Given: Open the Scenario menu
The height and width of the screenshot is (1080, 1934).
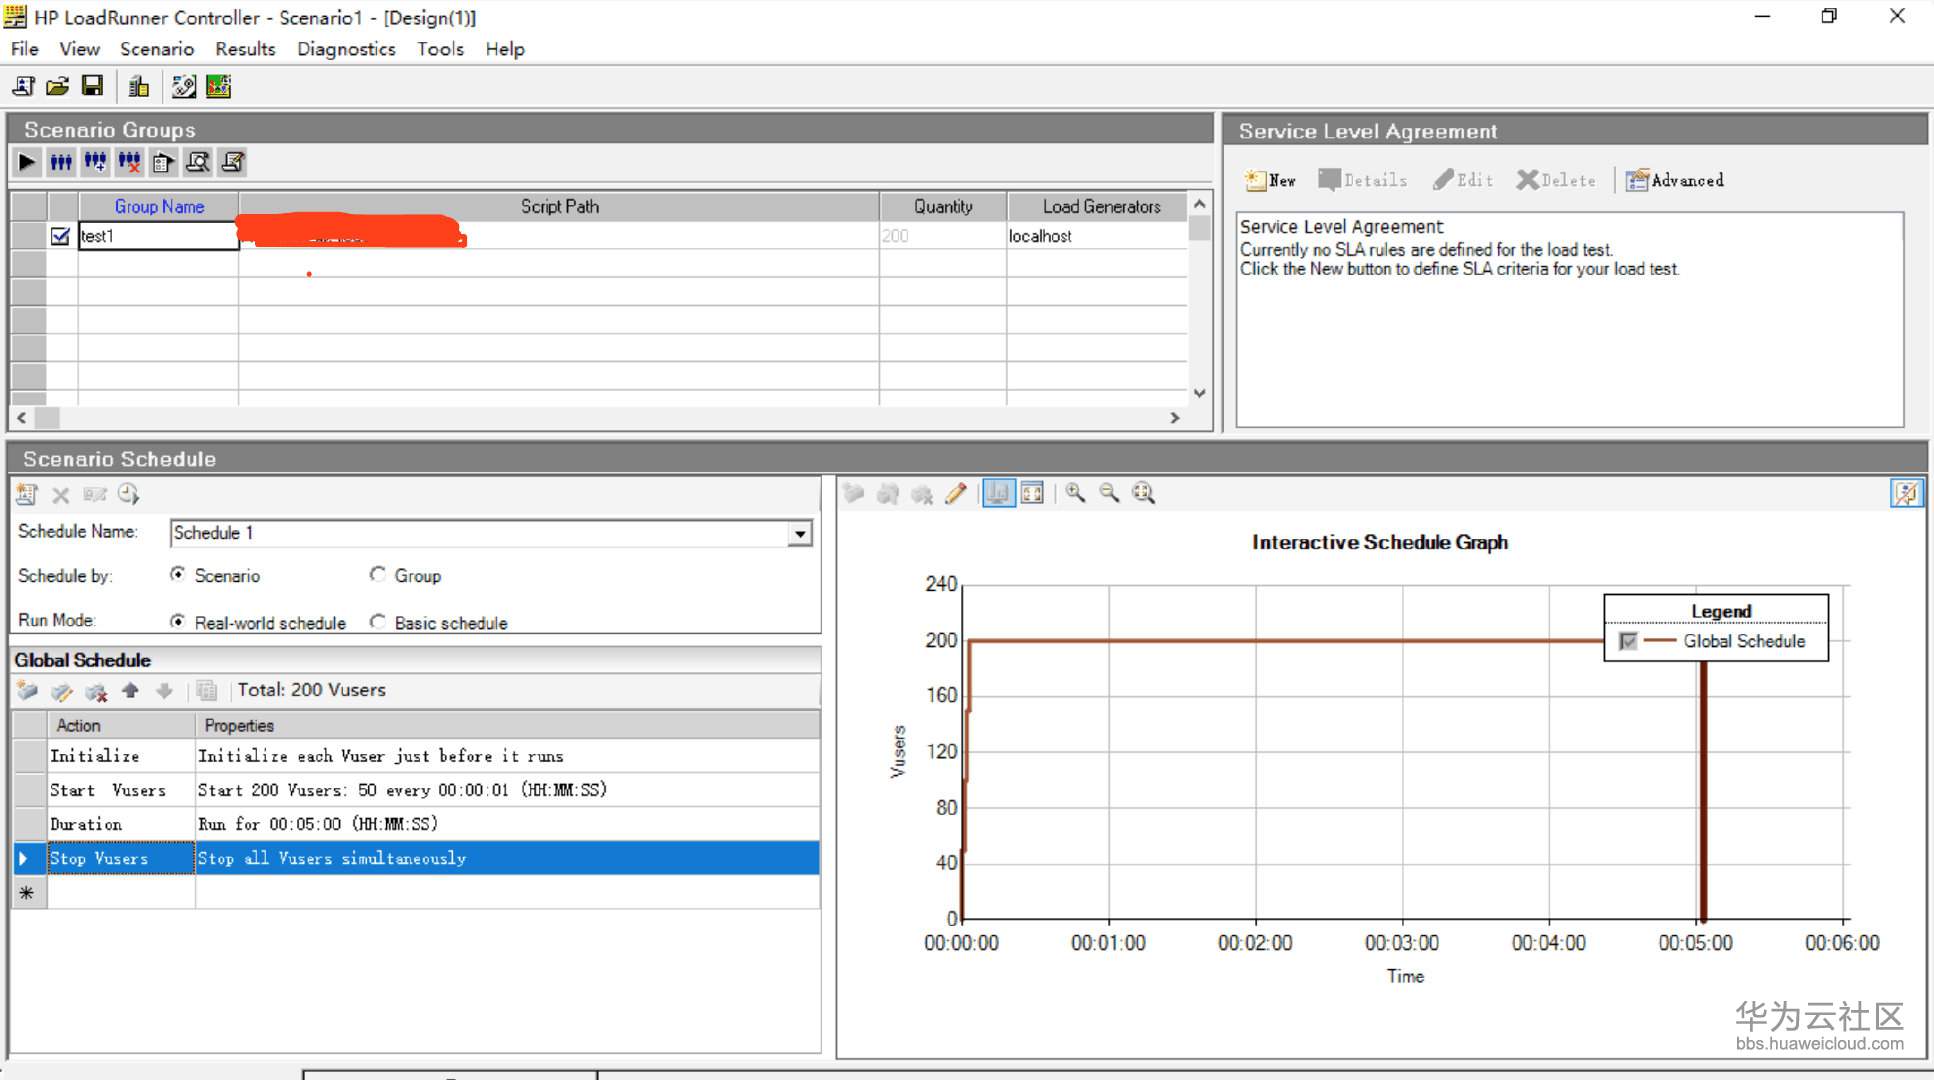Looking at the screenshot, I should 156,49.
